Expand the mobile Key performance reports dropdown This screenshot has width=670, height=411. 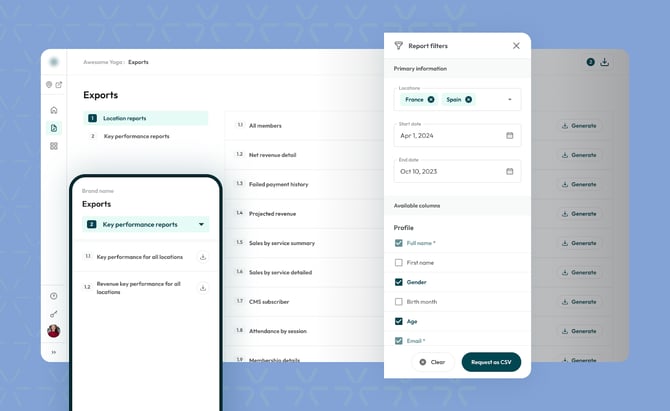click(x=201, y=225)
